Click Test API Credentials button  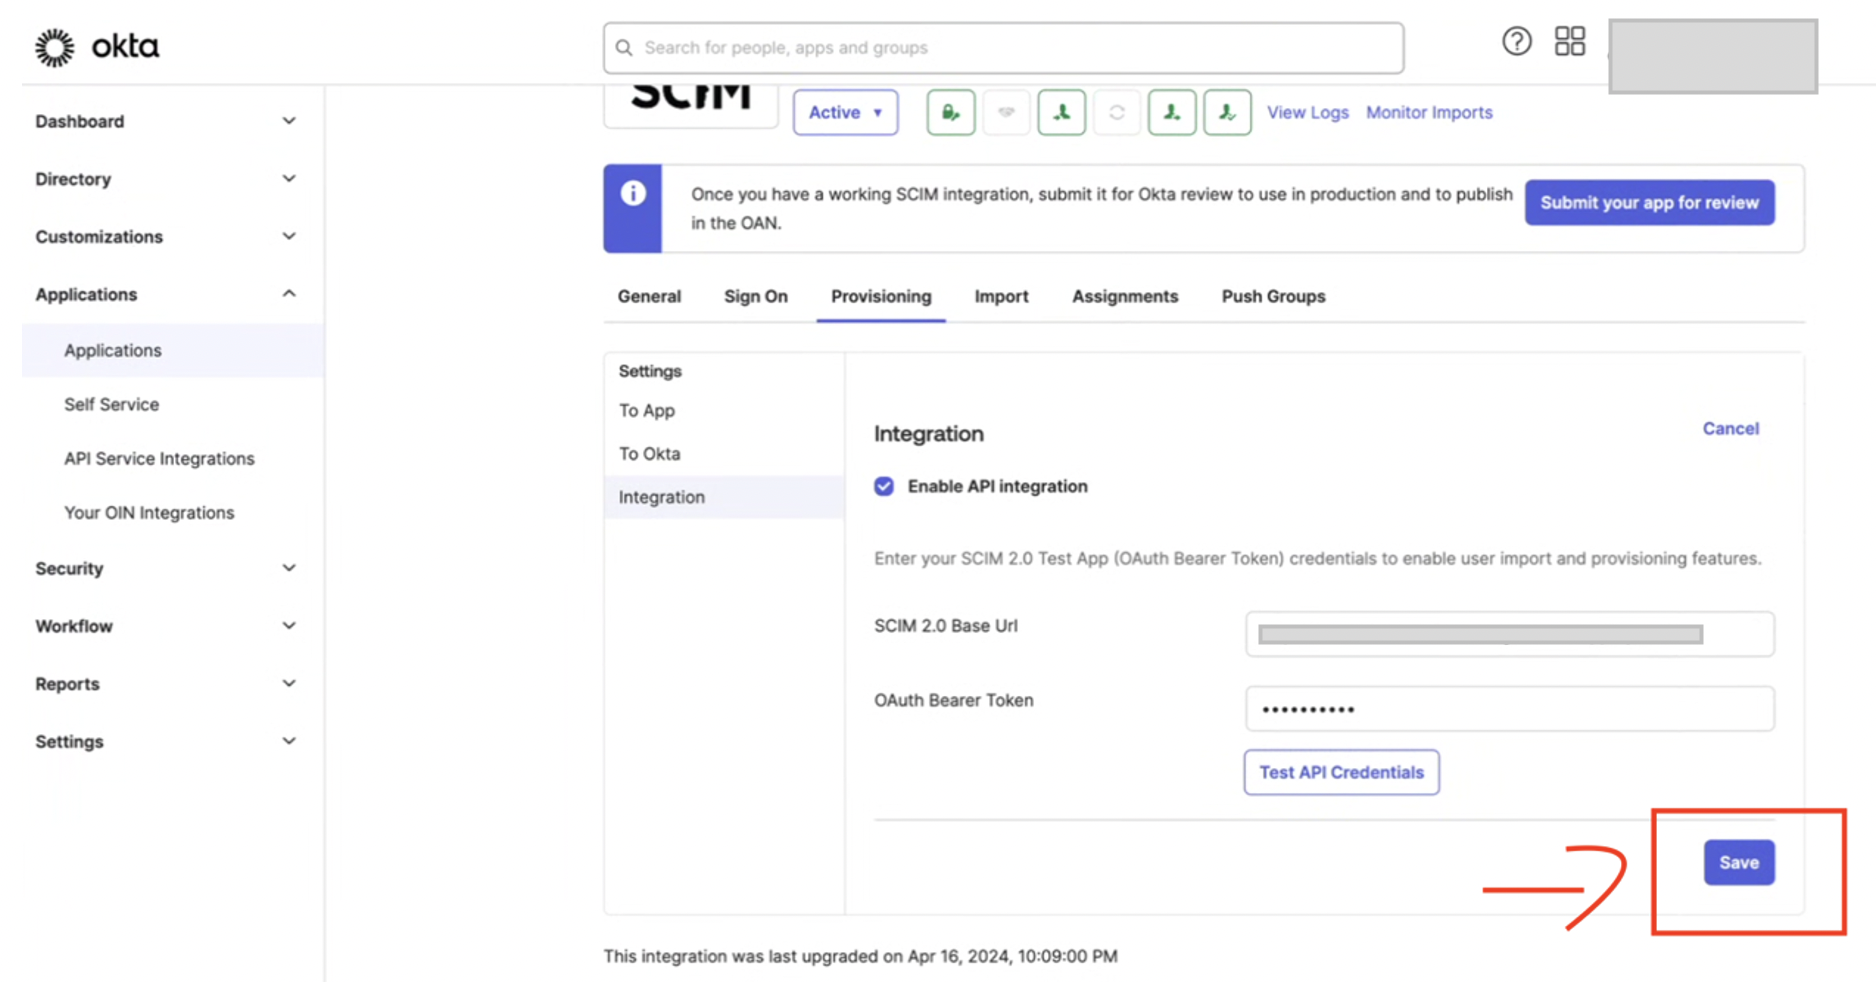(x=1341, y=772)
